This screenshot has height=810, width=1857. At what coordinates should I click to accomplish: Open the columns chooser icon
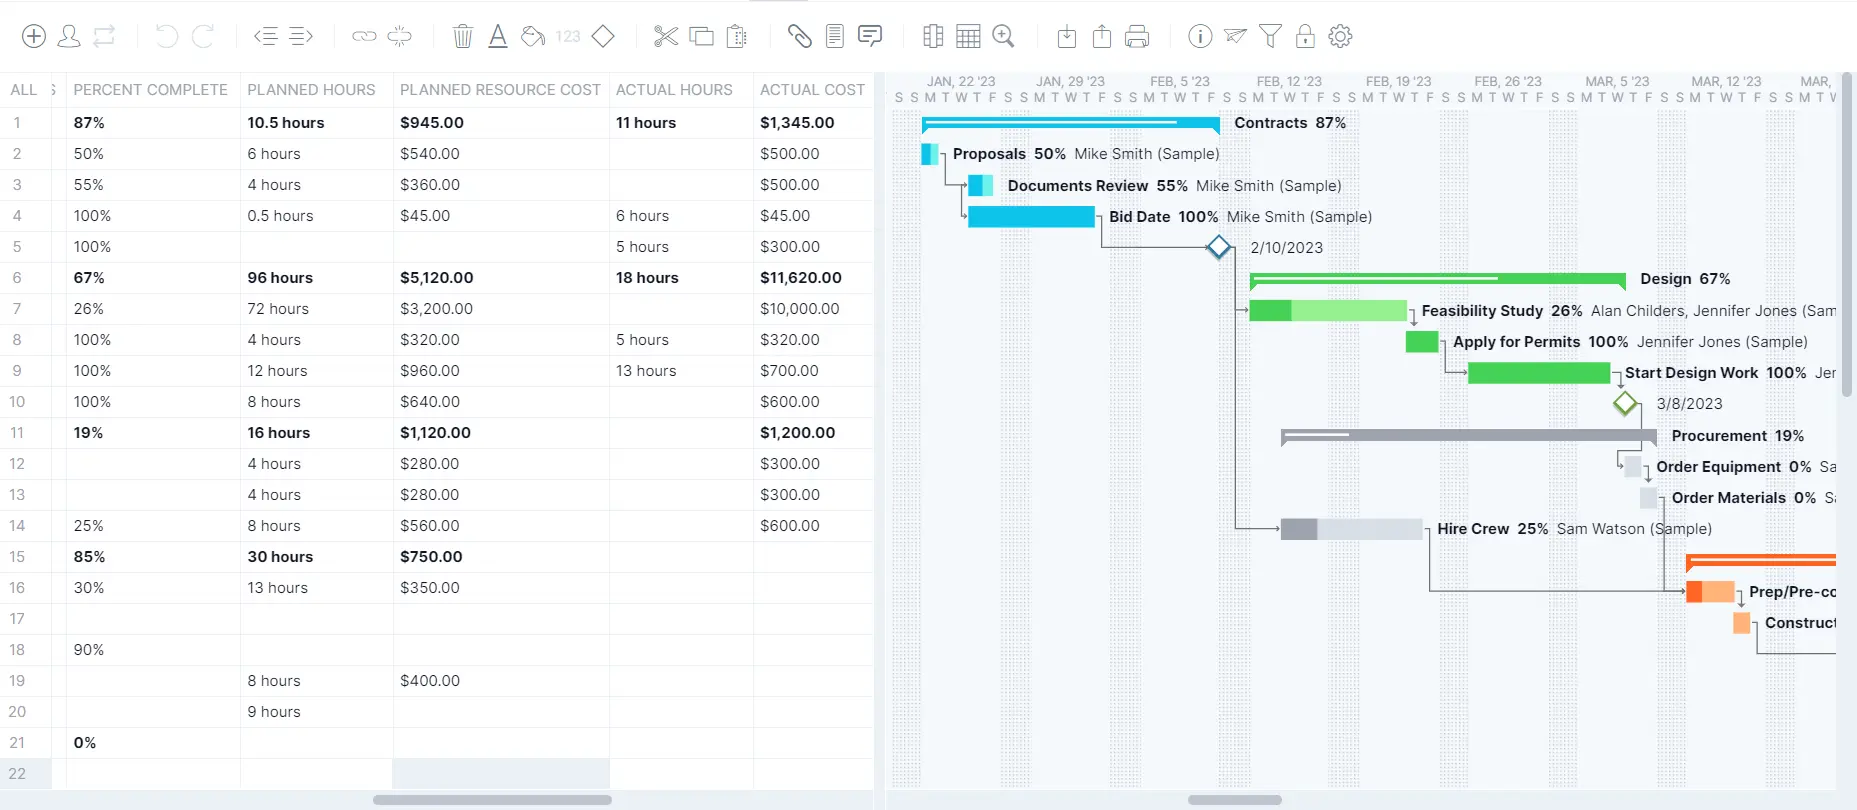933,37
